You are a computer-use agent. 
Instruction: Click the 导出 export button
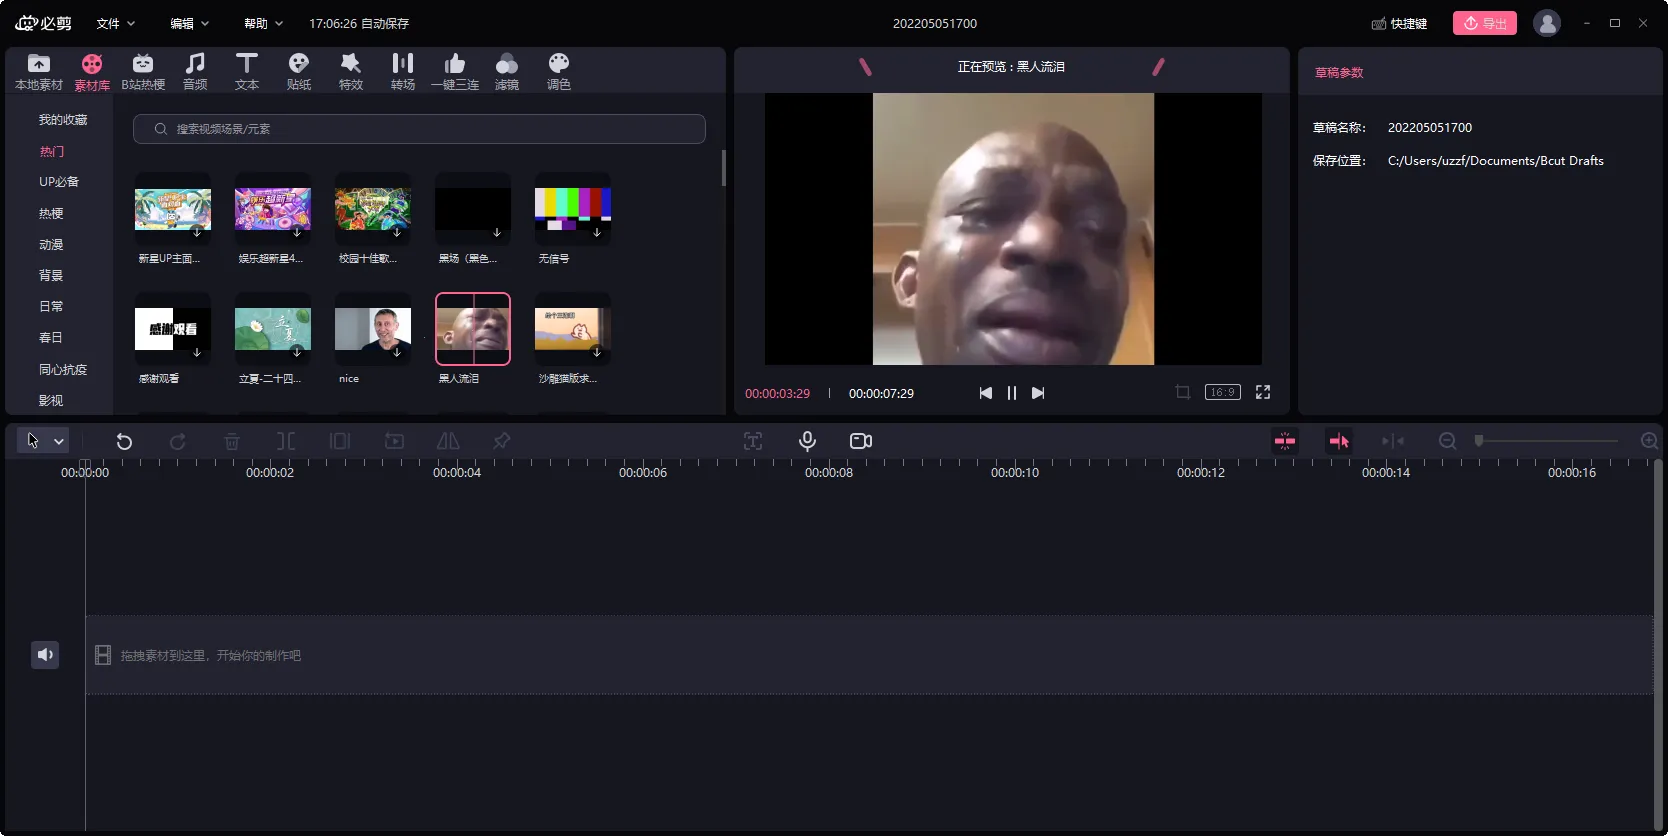point(1484,23)
